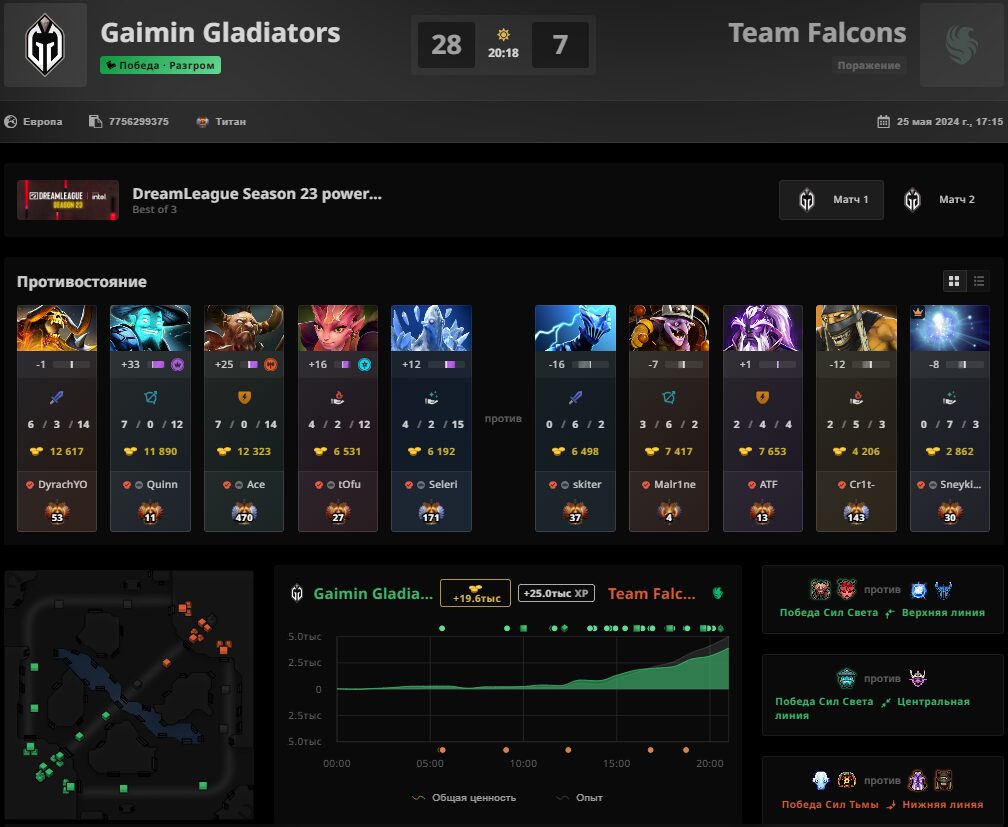This screenshot has width=1008, height=827.
Task: Click the +25.0тыс XP advantage badge
Action: tap(556, 593)
